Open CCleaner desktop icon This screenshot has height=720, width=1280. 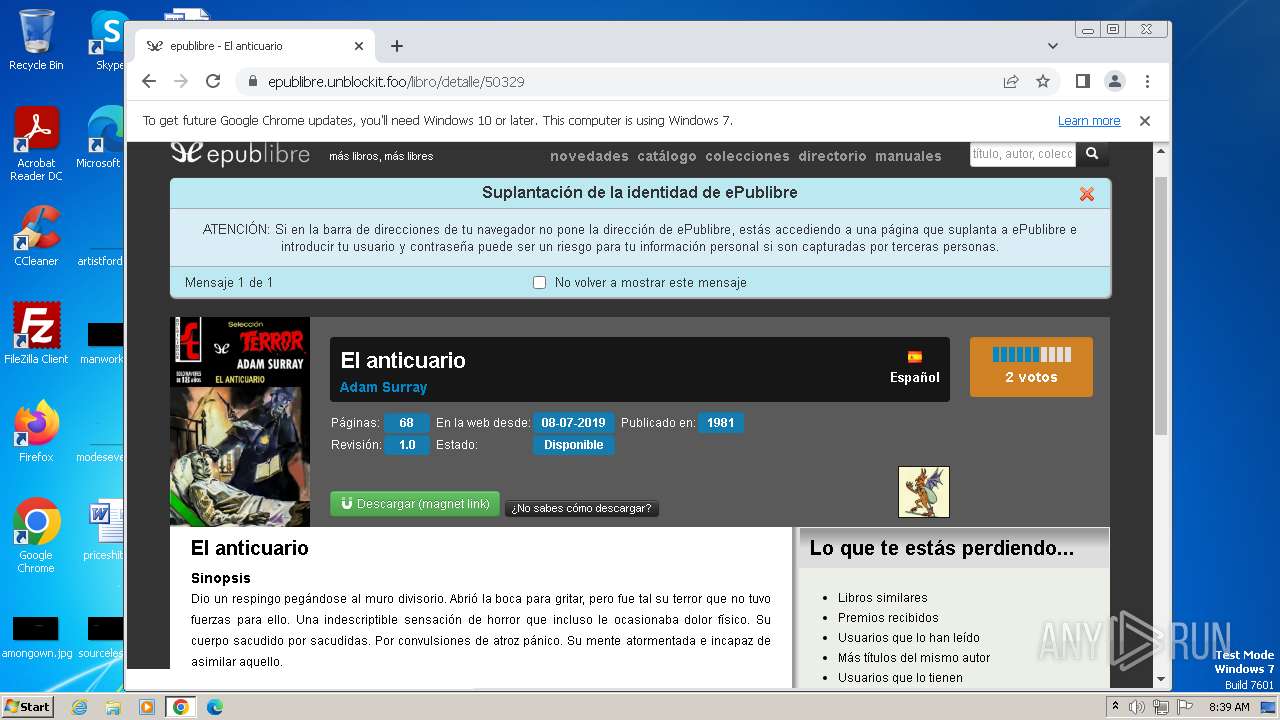(x=36, y=236)
